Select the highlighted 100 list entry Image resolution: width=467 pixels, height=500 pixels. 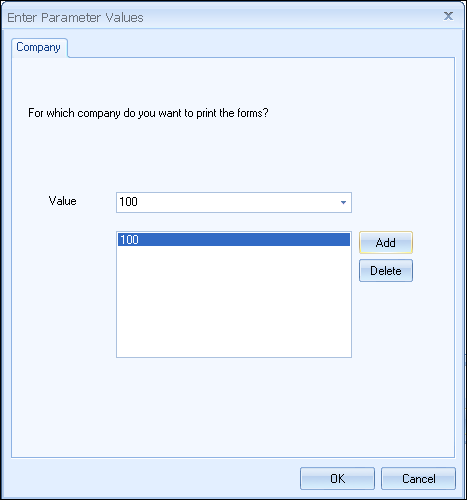(x=234, y=240)
